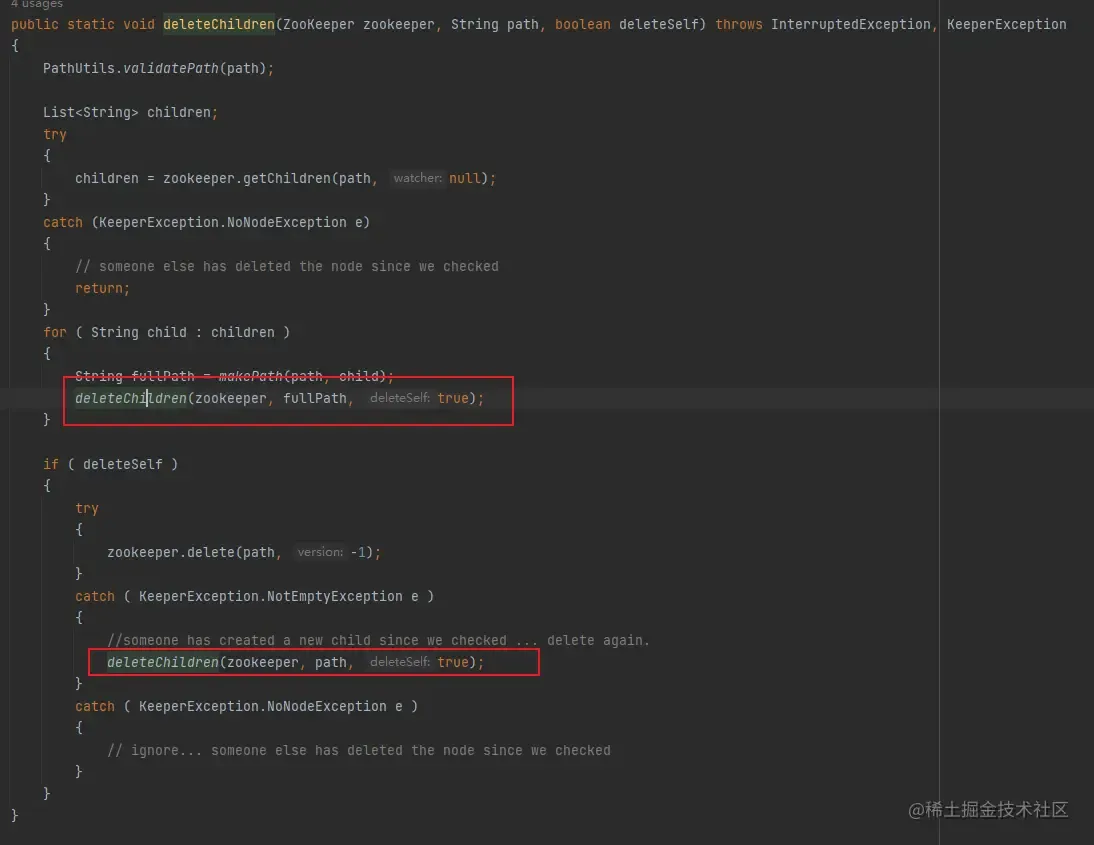Screen dimensions: 1094x845
Task: Click the catch for KeeperException.NotEmptyException
Action: click(x=255, y=597)
